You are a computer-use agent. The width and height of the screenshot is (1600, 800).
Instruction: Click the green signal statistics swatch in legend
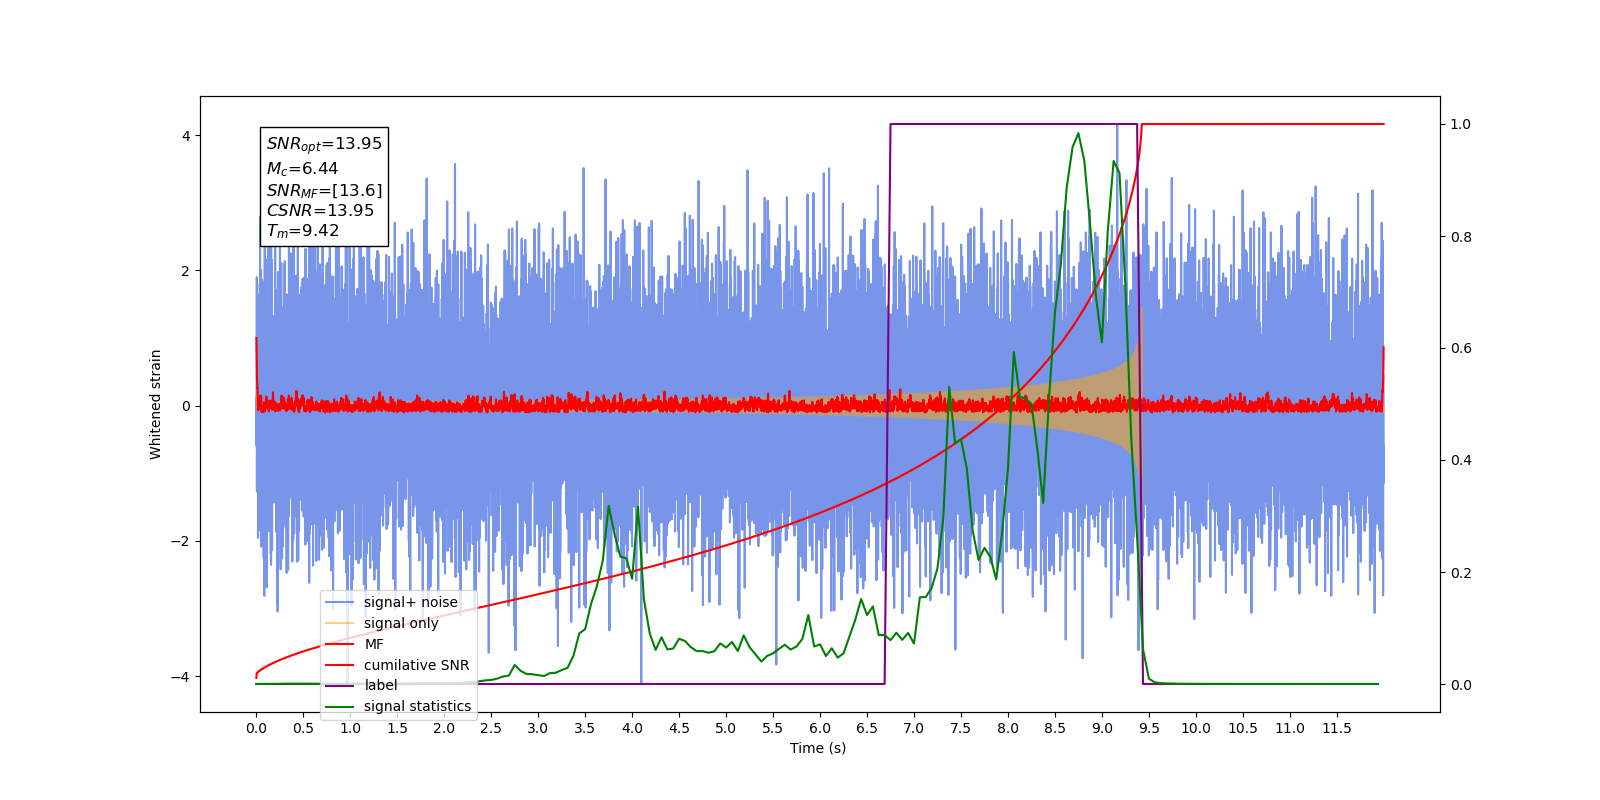(341, 706)
